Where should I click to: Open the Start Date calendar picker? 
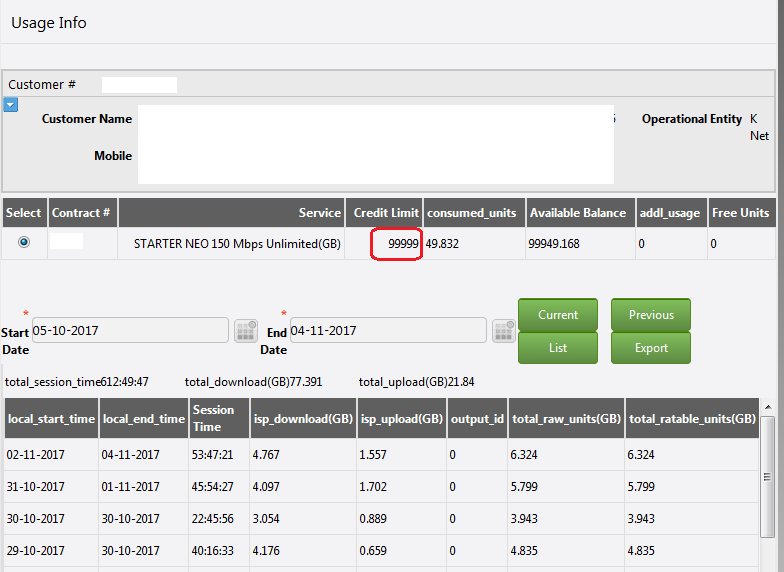246,330
